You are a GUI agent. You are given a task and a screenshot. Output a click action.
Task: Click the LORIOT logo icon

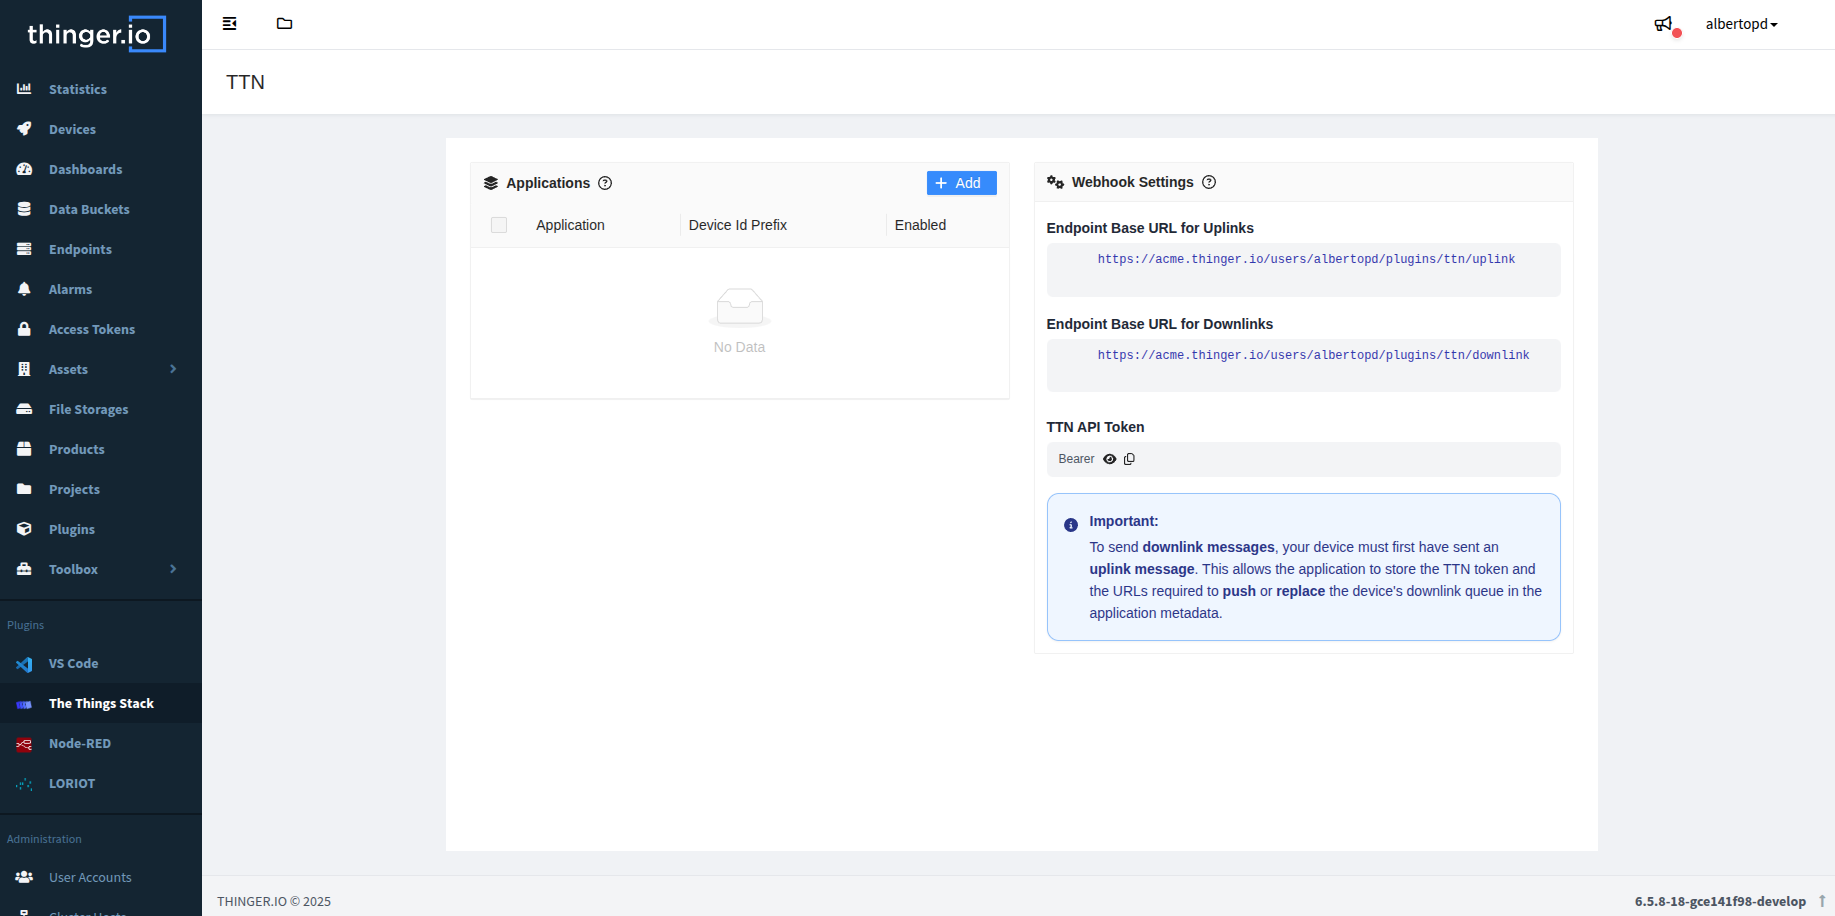pos(24,784)
